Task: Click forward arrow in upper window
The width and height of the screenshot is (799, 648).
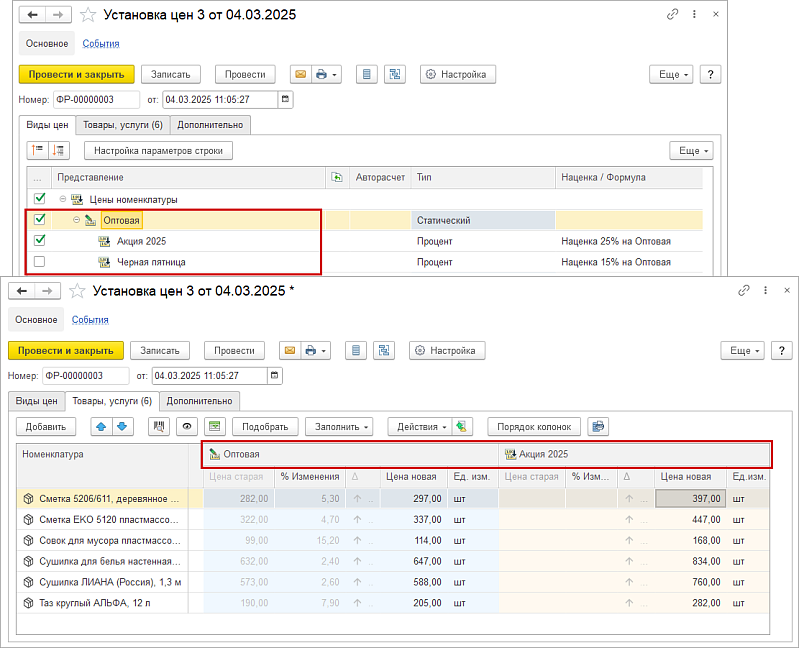Action: [x=58, y=15]
